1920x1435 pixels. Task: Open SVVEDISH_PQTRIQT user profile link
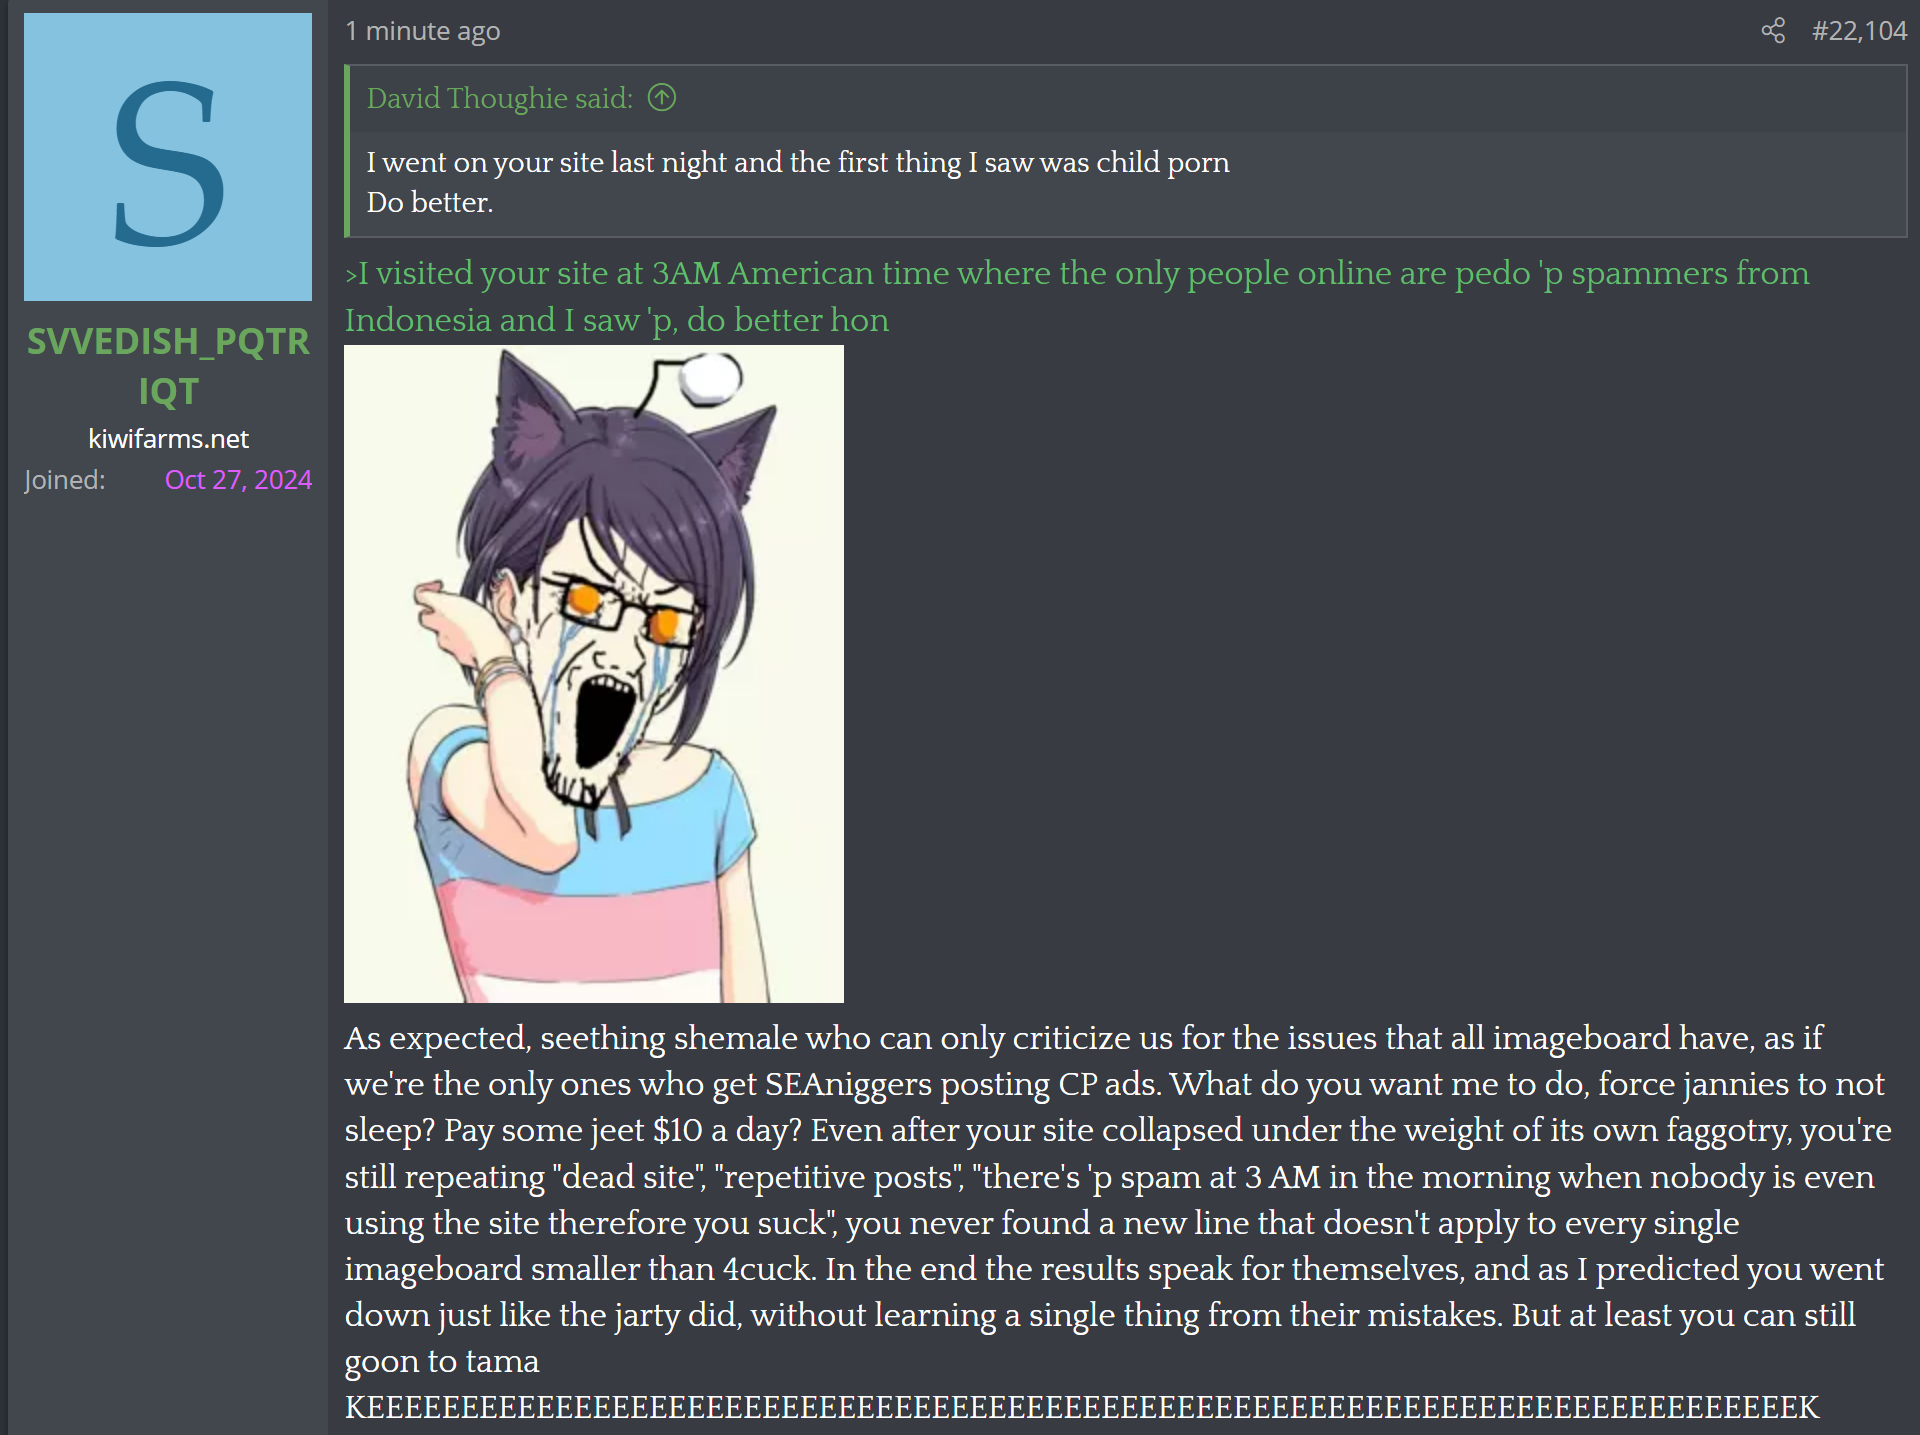(x=168, y=366)
